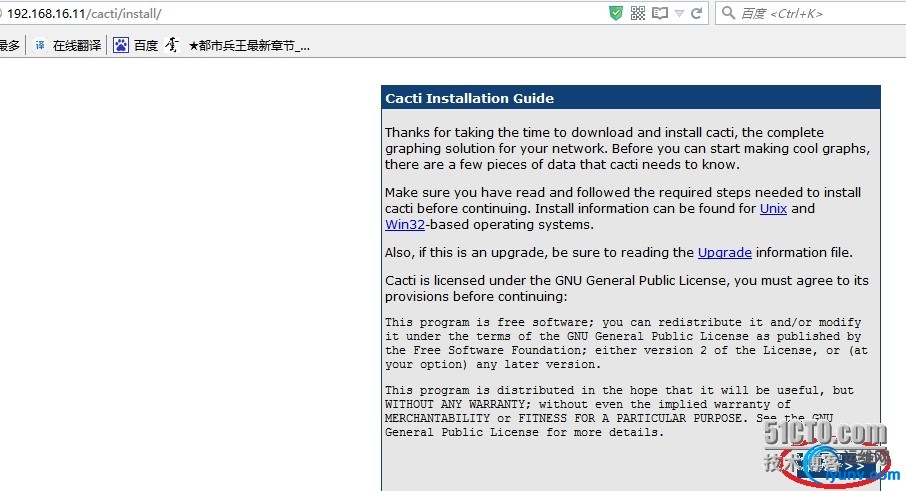Click the 在线翻译 bookmark icon
The height and width of the screenshot is (491, 906).
click(40, 45)
